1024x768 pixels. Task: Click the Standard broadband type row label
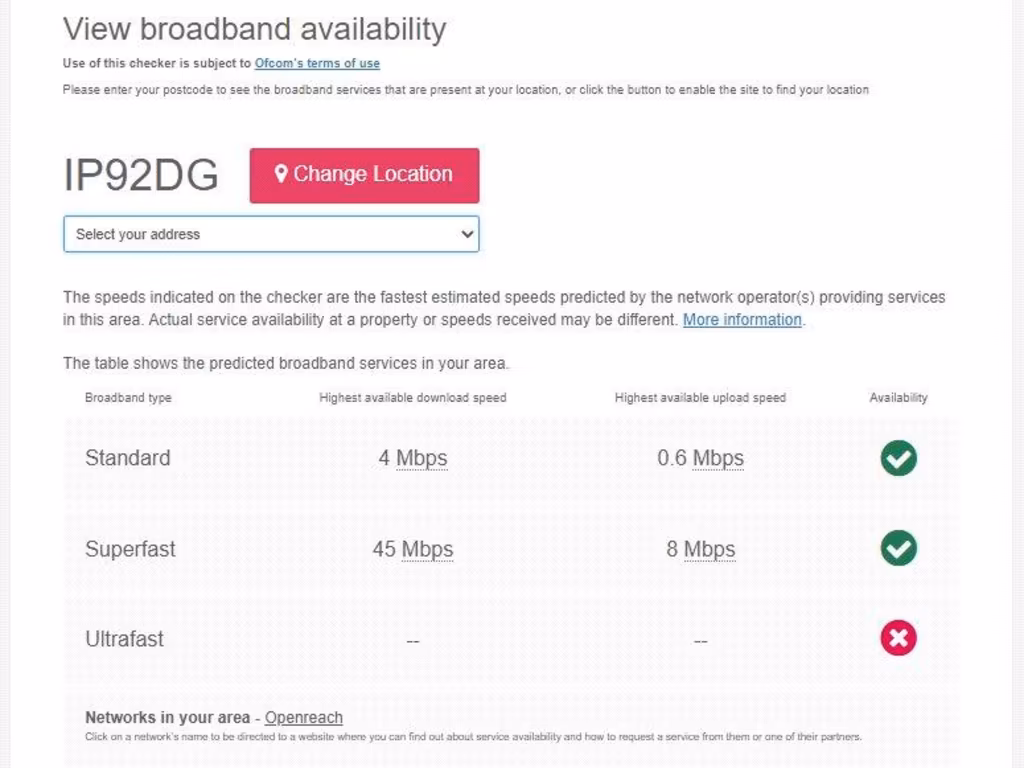128,458
